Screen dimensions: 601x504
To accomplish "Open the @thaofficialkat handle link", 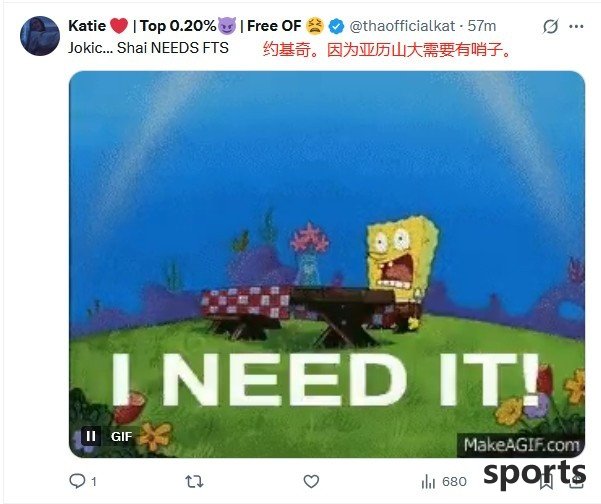I will (402, 26).
